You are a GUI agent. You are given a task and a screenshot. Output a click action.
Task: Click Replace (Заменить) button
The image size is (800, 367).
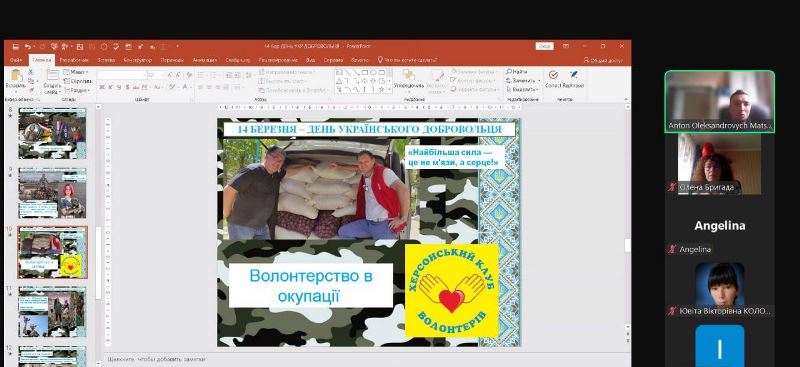tap(523, 81)
